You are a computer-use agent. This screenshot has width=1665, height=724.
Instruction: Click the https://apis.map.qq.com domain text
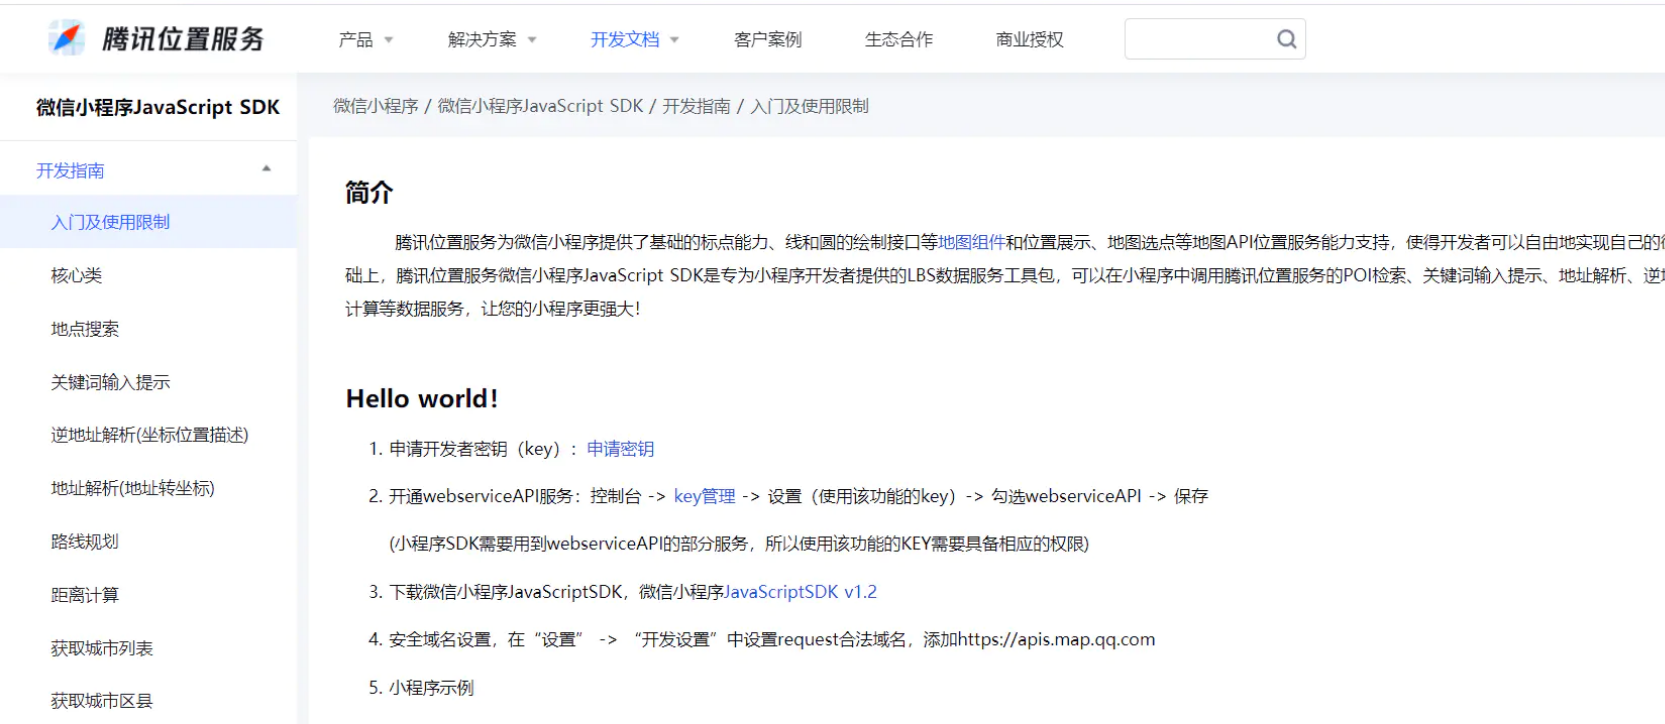[x=1057, y=640]
